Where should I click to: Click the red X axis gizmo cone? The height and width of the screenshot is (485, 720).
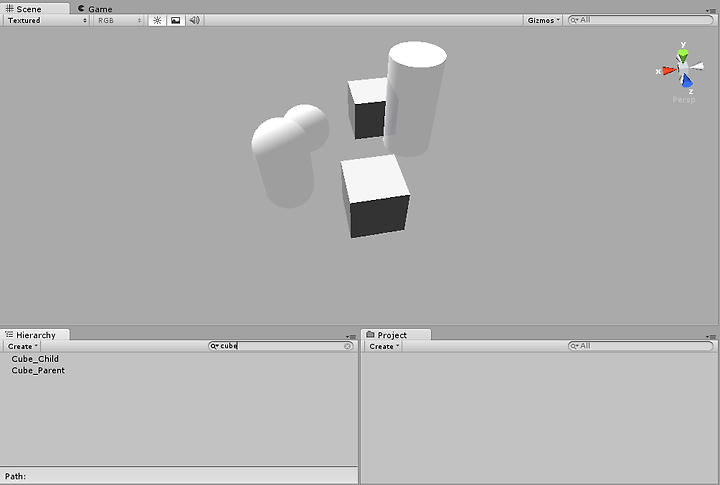[669, 70]
